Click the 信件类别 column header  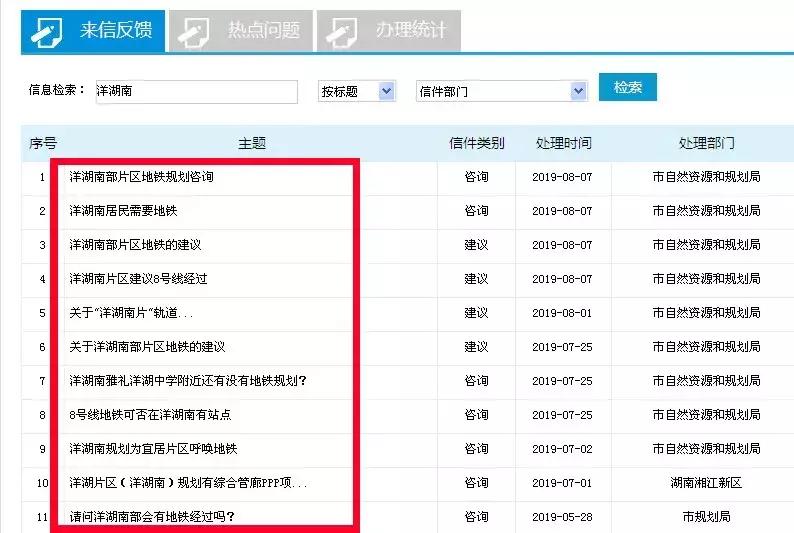click(477, 143)
